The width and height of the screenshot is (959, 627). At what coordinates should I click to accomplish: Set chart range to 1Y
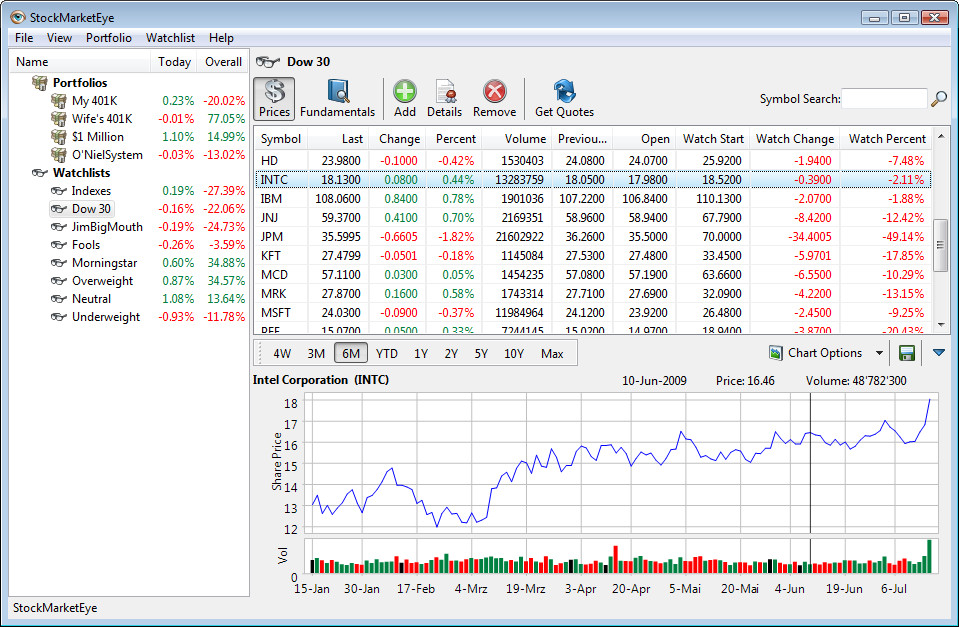coord(421,354)
